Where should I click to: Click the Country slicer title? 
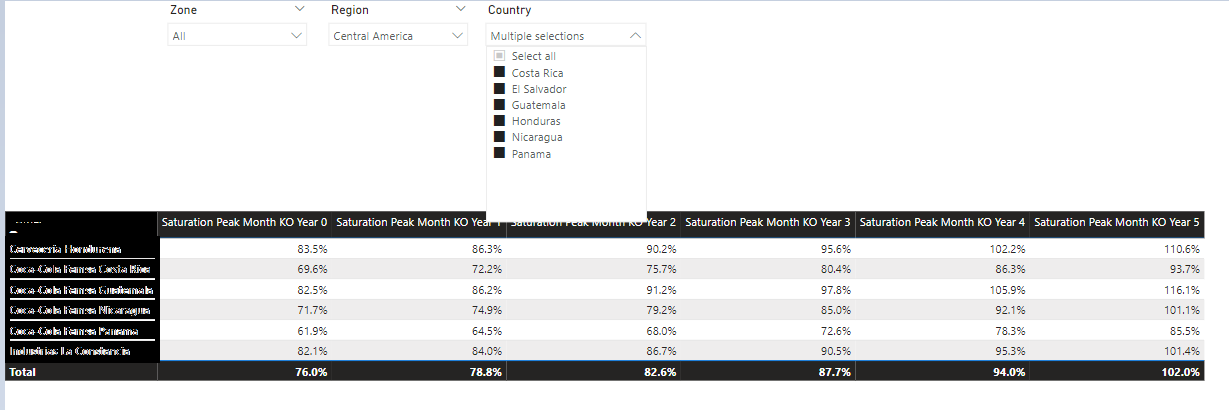click(509, 10)
